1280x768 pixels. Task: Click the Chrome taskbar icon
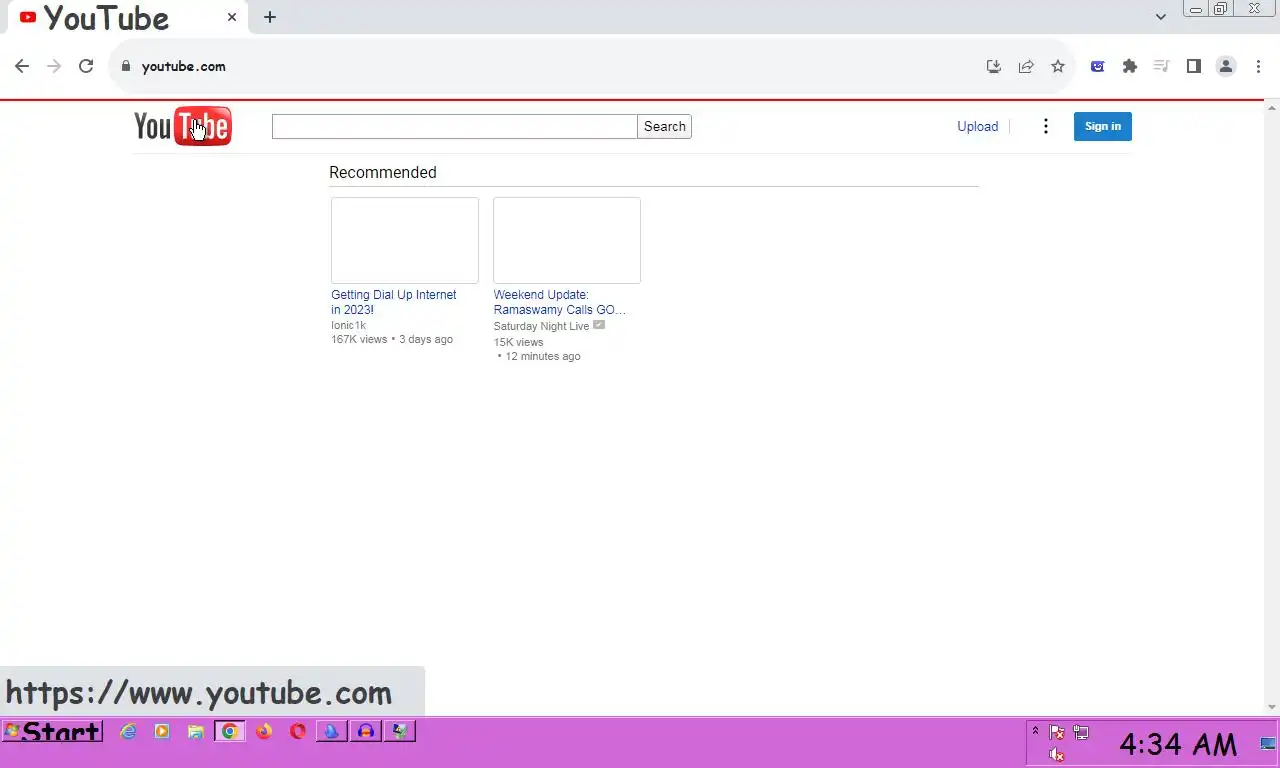click(230, 732)
